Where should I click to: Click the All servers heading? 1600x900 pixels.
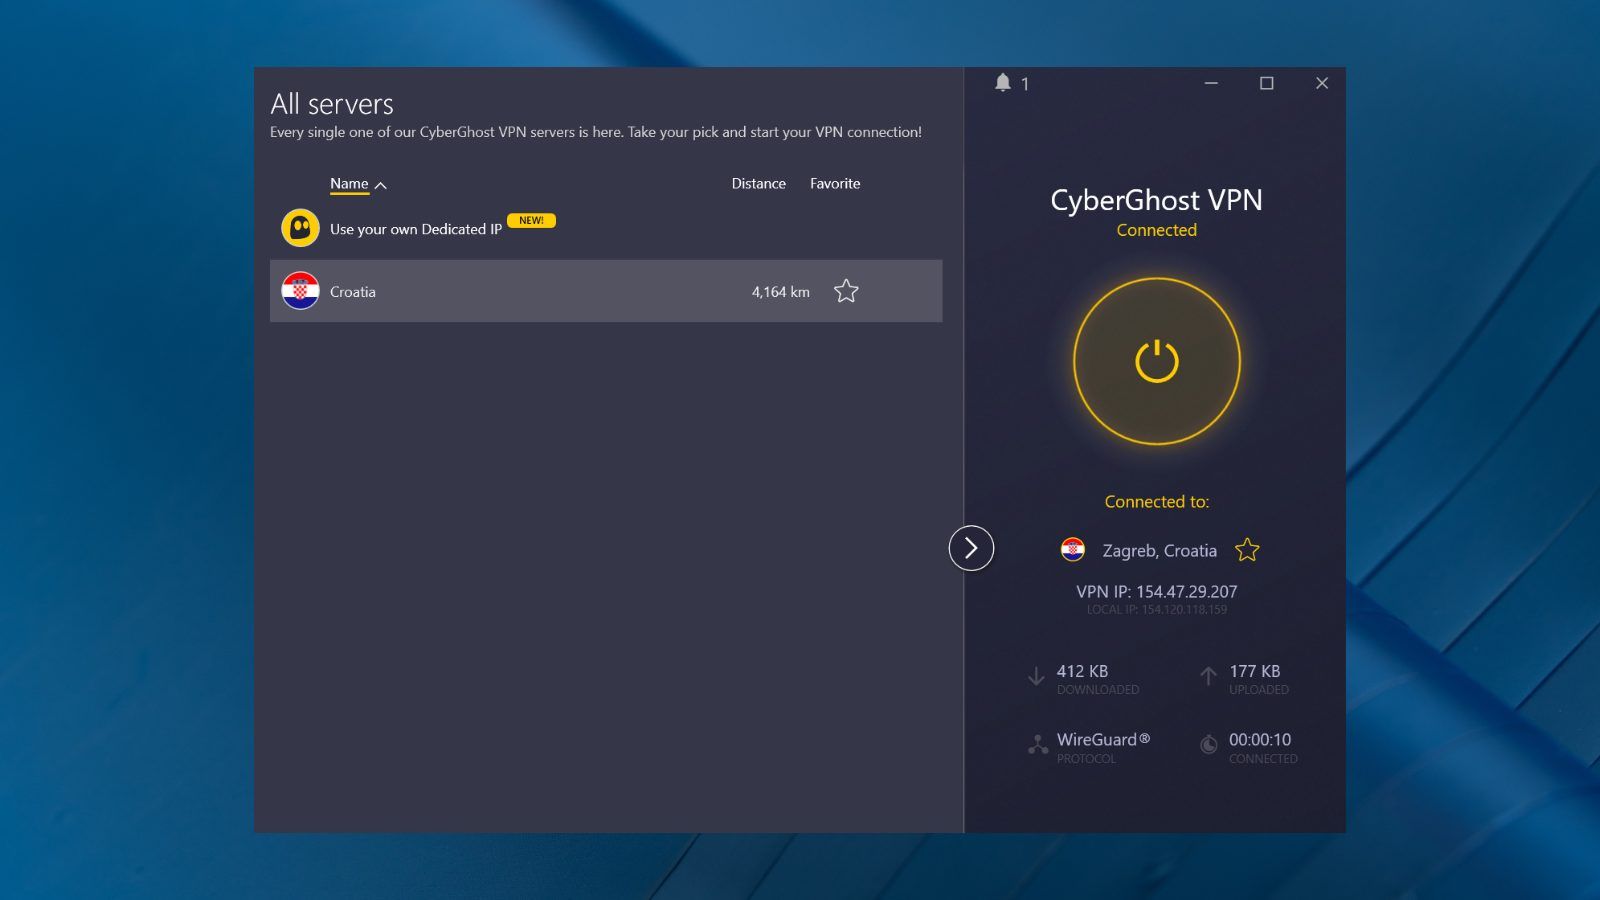[x=332, y=104]
